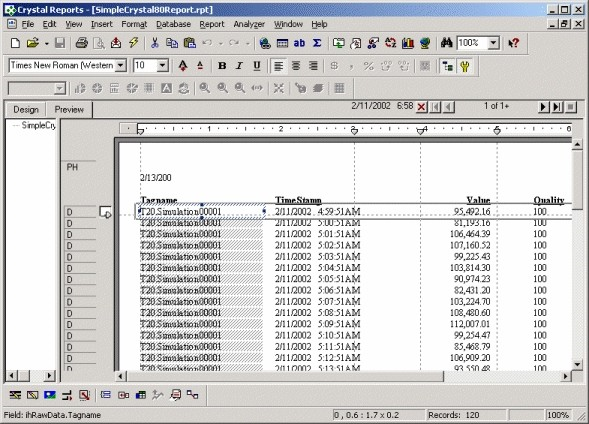Open the Format menu
Screen dimensions: 589x424
(x=134, y=24)
